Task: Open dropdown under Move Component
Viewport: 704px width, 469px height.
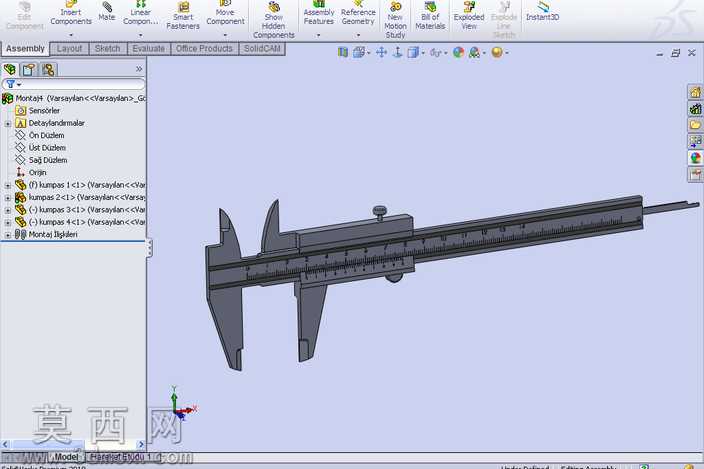Action: coord(225,35)
